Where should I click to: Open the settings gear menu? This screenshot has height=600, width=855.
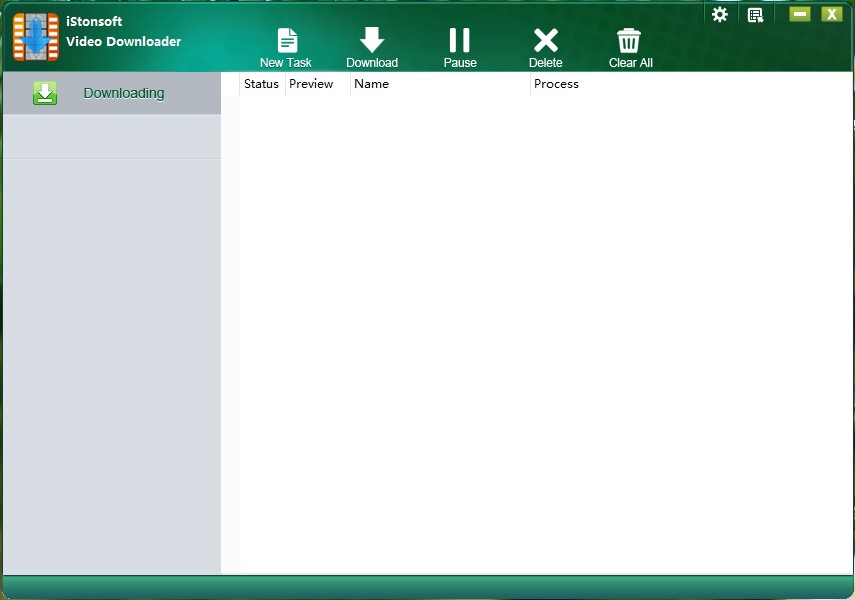720,14
